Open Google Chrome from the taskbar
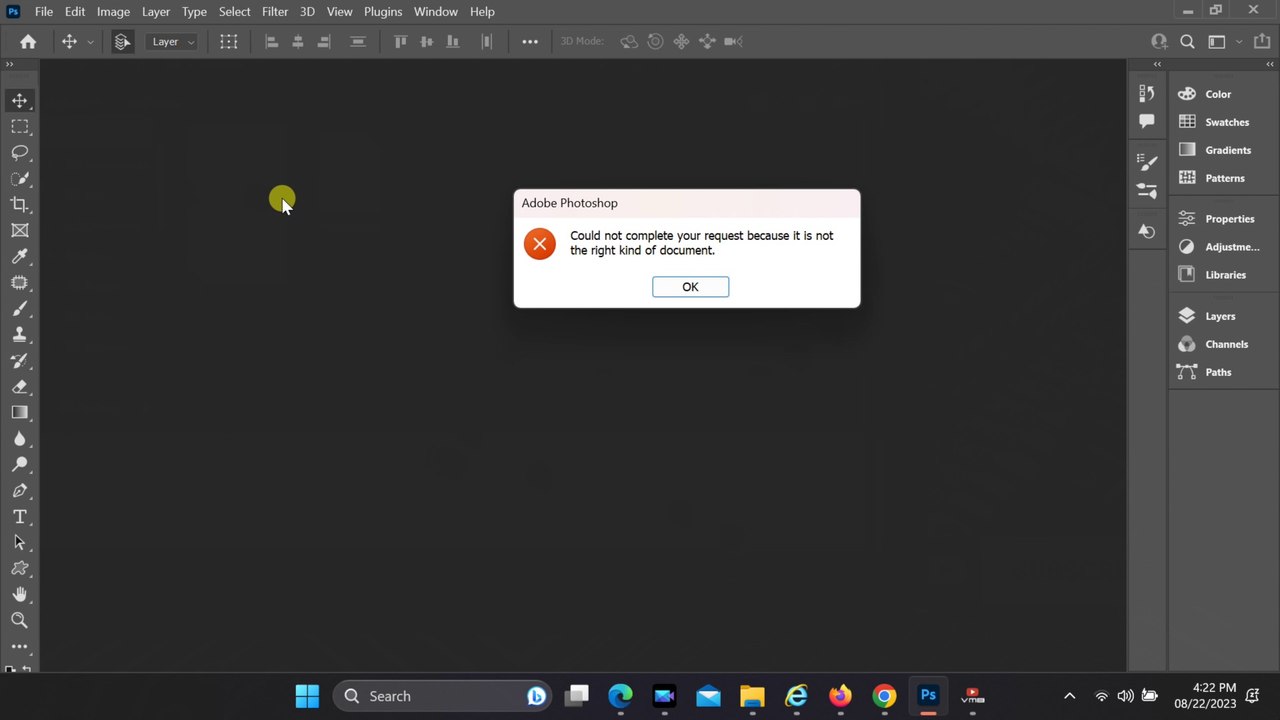1280x720 pixels. [x=884, y=696]
